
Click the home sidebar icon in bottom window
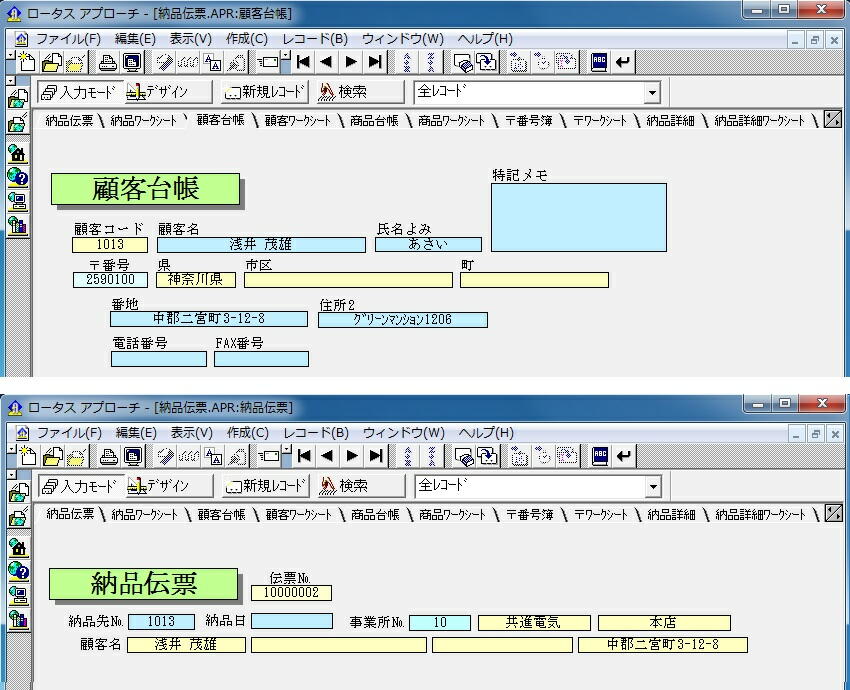click(x=18, y=547)
